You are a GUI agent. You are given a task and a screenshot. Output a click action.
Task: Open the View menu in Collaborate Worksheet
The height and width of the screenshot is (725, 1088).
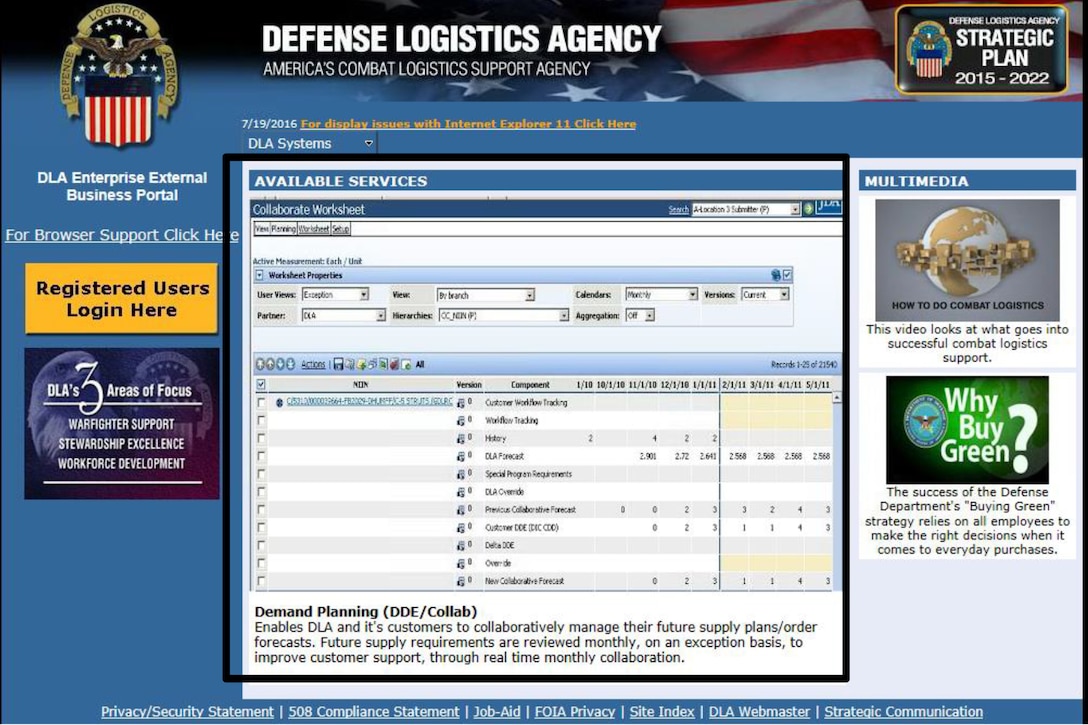tap(262, 228)
